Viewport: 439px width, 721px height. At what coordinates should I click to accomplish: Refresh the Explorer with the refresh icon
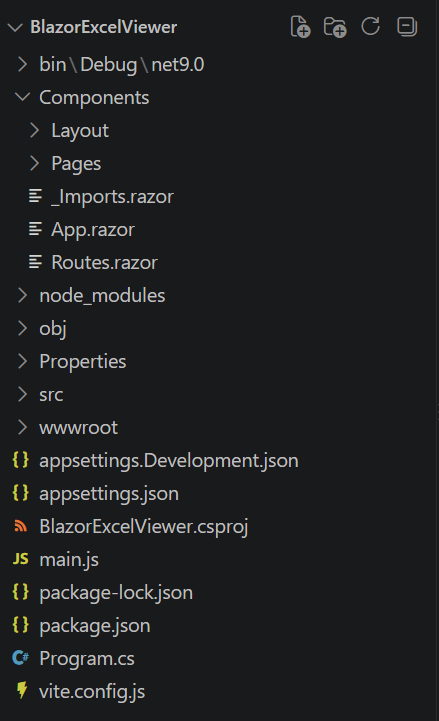[x=371, y=26]
